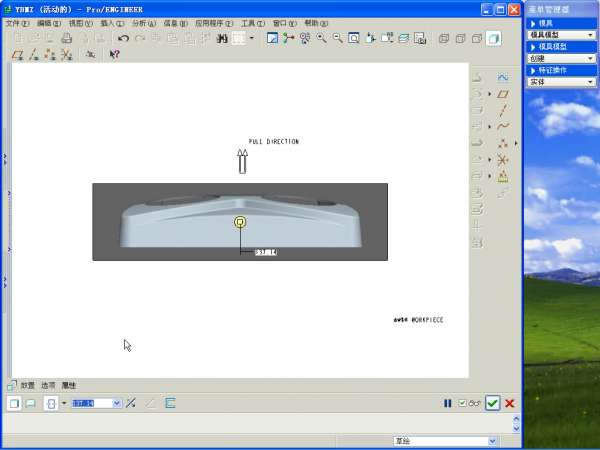Open the last menu bar item, Help
Image resolution: width=600 pixels, height=450 pixels.
(316, 23)
